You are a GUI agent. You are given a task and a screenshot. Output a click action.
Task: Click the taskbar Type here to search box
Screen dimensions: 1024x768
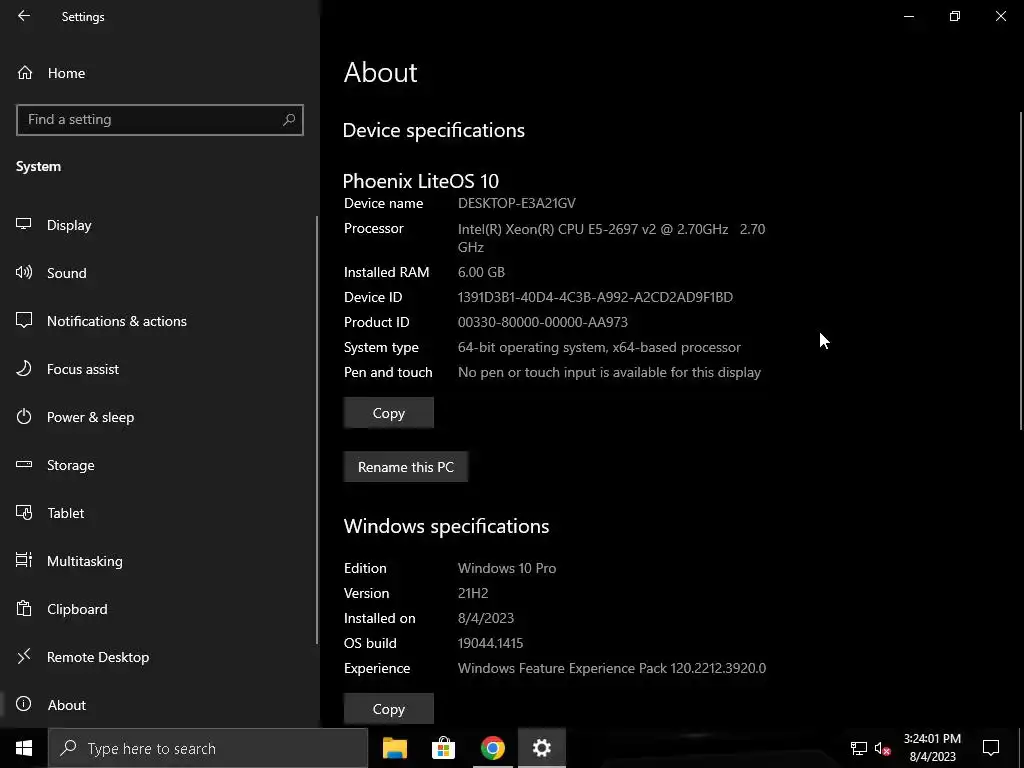coord(208,748)
